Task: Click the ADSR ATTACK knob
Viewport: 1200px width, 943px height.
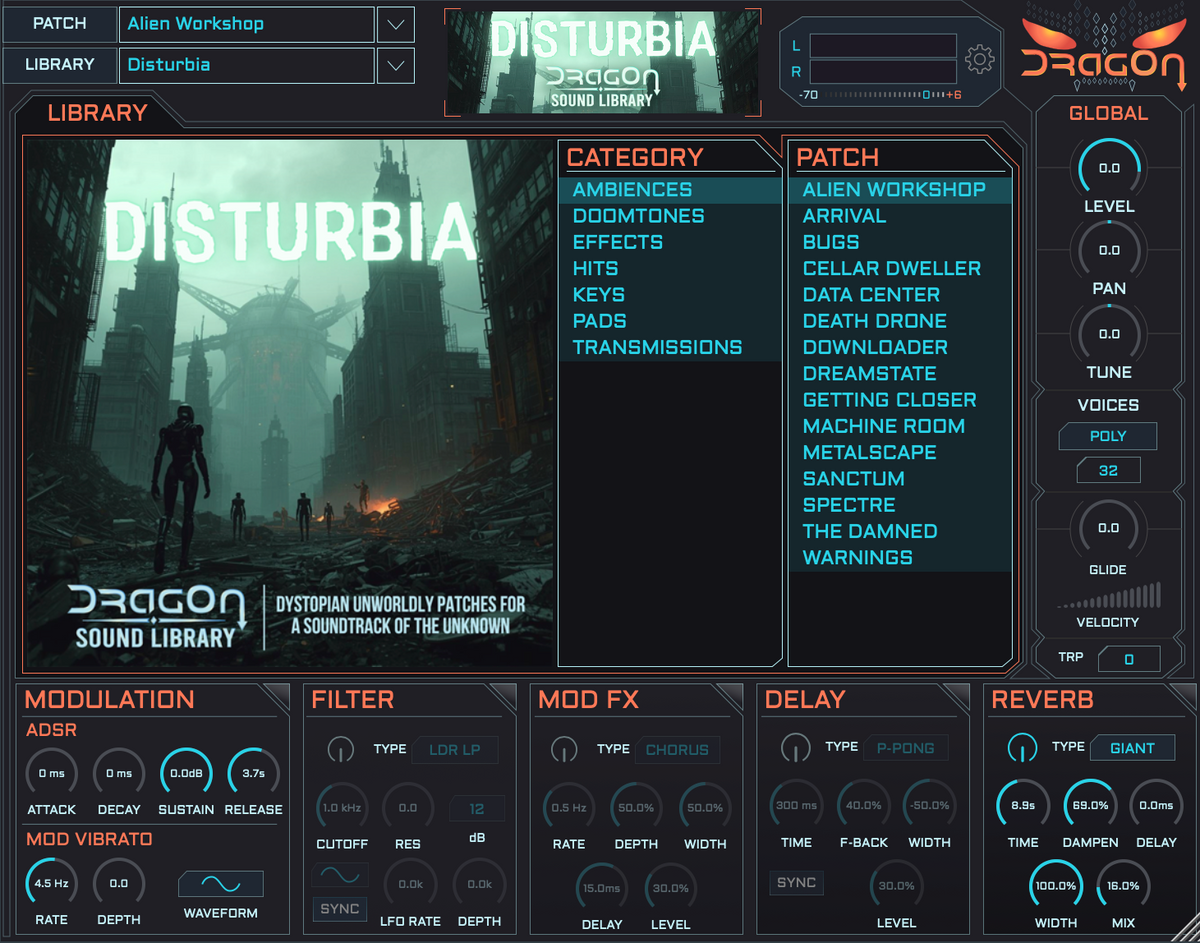Action: (50, 773)
